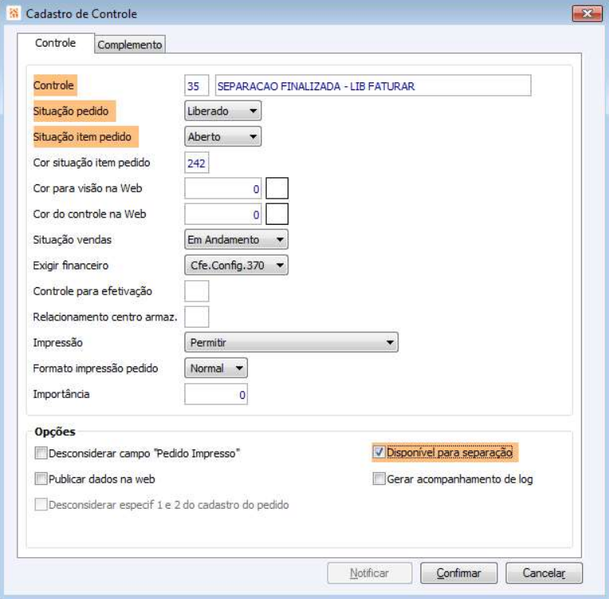Pick color swatch for Cor para visão na Web
This screenshot has height=599, width=609.
coord(277,188)
